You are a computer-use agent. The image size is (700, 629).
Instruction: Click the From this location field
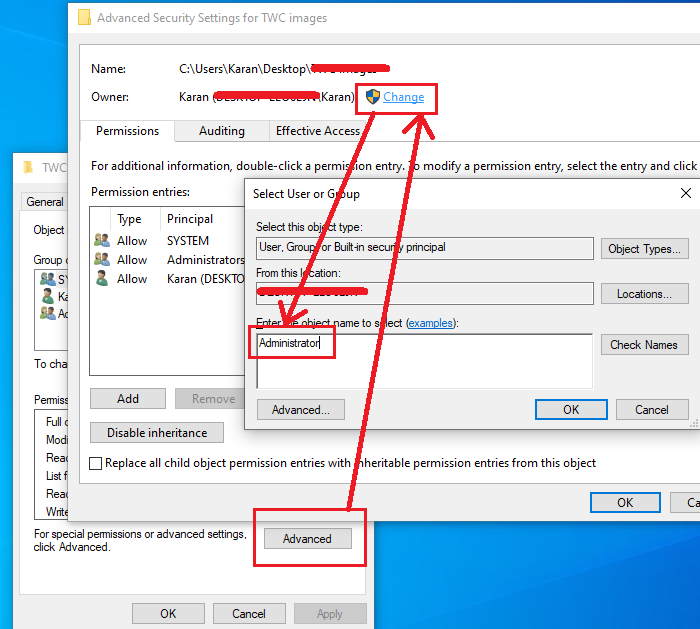(425, 293)
